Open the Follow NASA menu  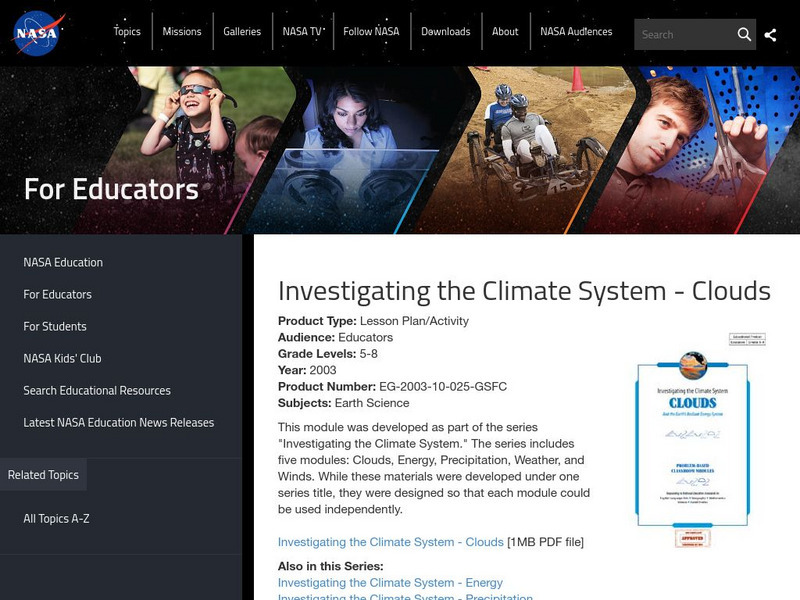(371, 32)
